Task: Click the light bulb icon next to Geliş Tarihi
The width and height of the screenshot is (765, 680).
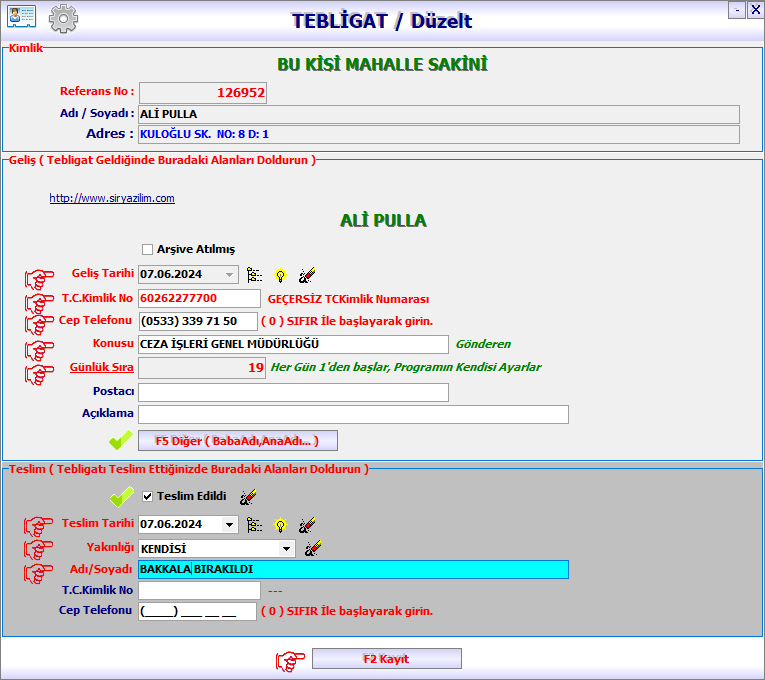Action: coord(280,274)
